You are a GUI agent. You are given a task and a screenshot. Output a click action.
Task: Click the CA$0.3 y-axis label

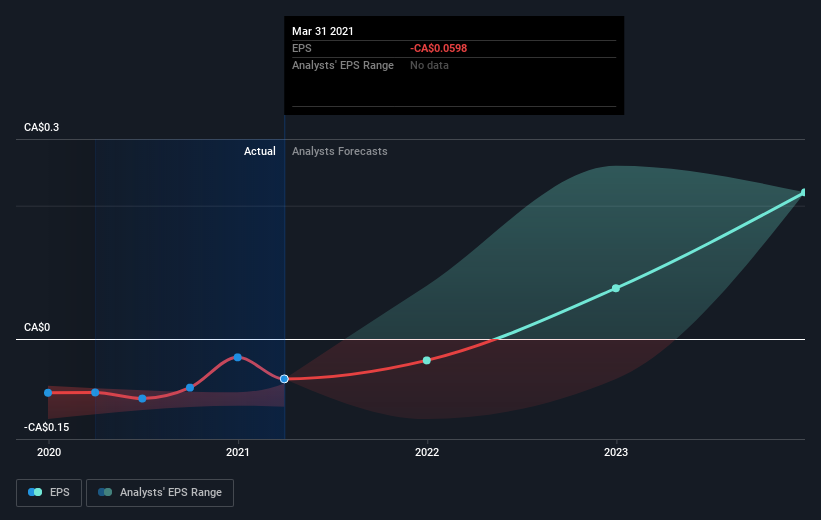41,127
